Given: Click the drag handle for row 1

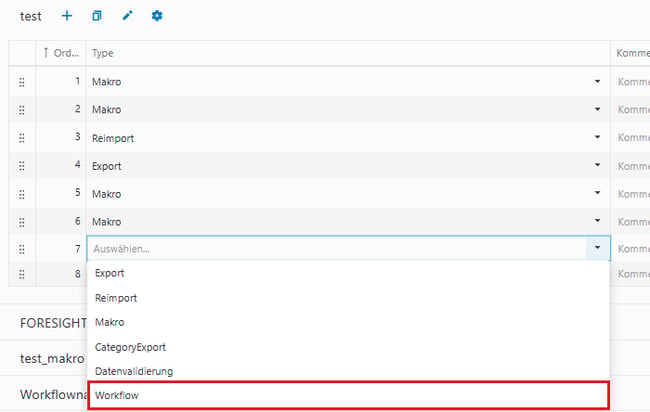Looking at the screenshot, I should [x=22, y=82].
